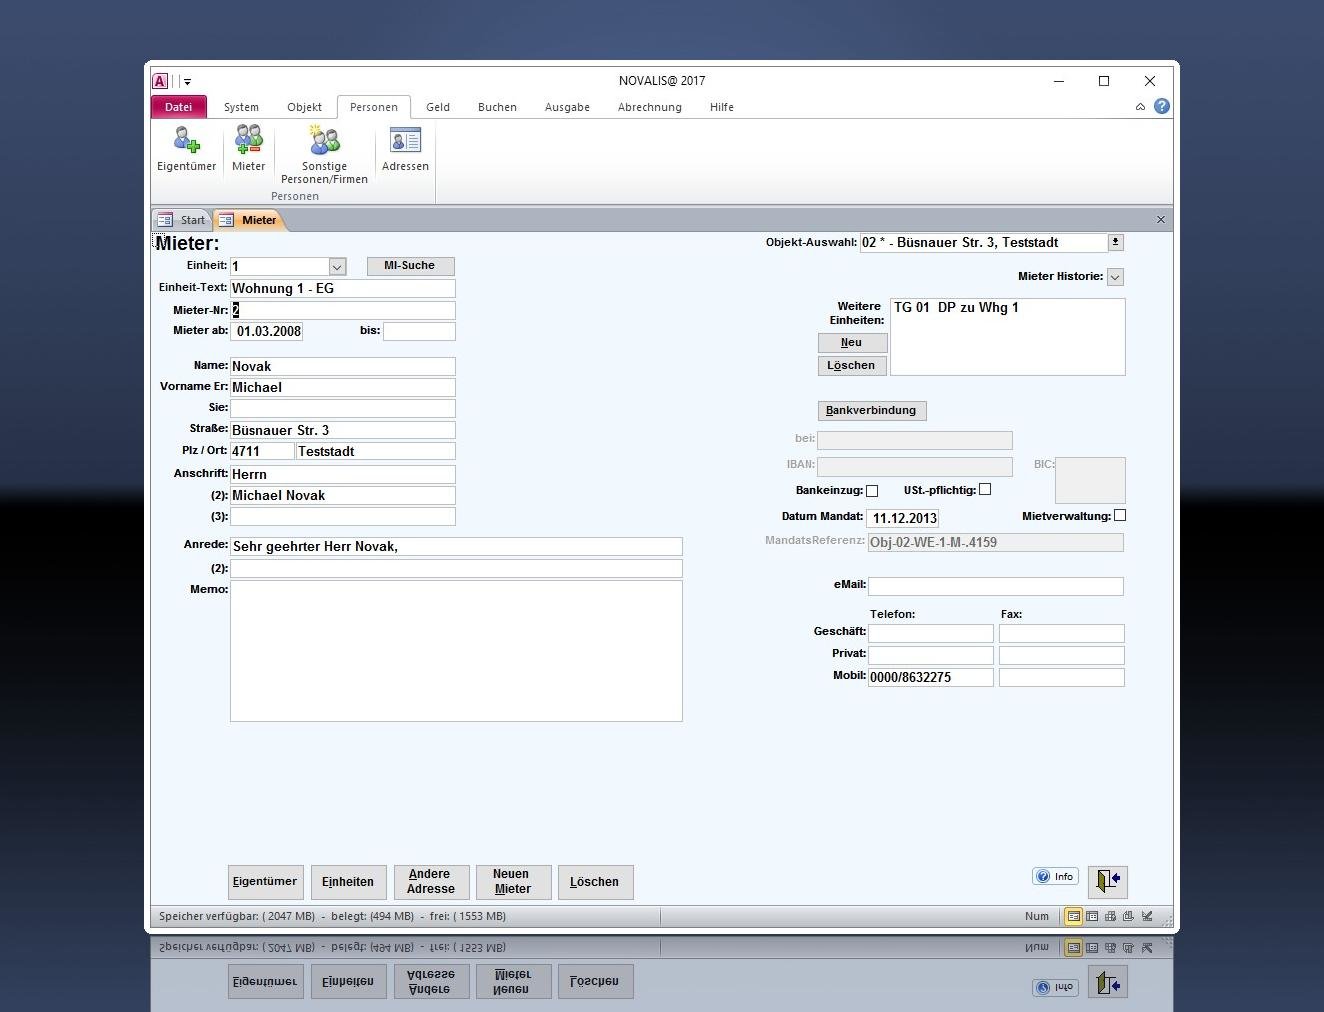
Task: Click the exit door icon button
Action: pyautogui.click(x=1107, y=881)
